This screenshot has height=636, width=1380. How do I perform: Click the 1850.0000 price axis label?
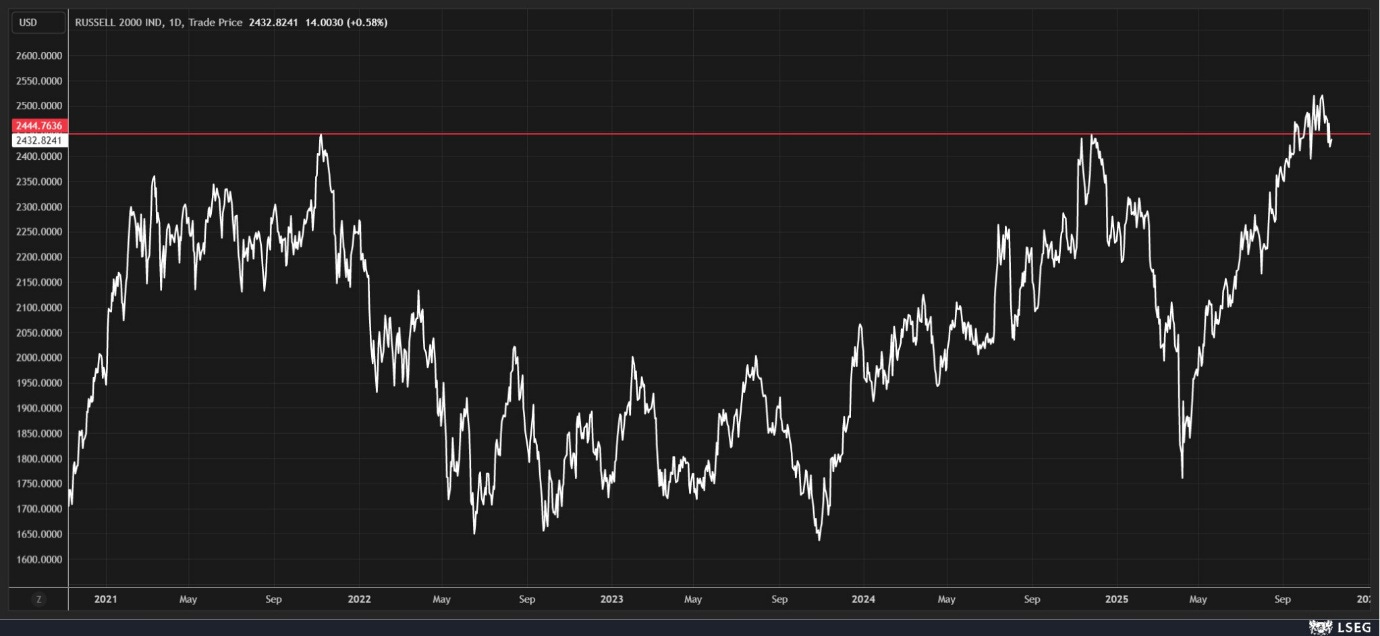pyautogui.click(x=40, y=434)
